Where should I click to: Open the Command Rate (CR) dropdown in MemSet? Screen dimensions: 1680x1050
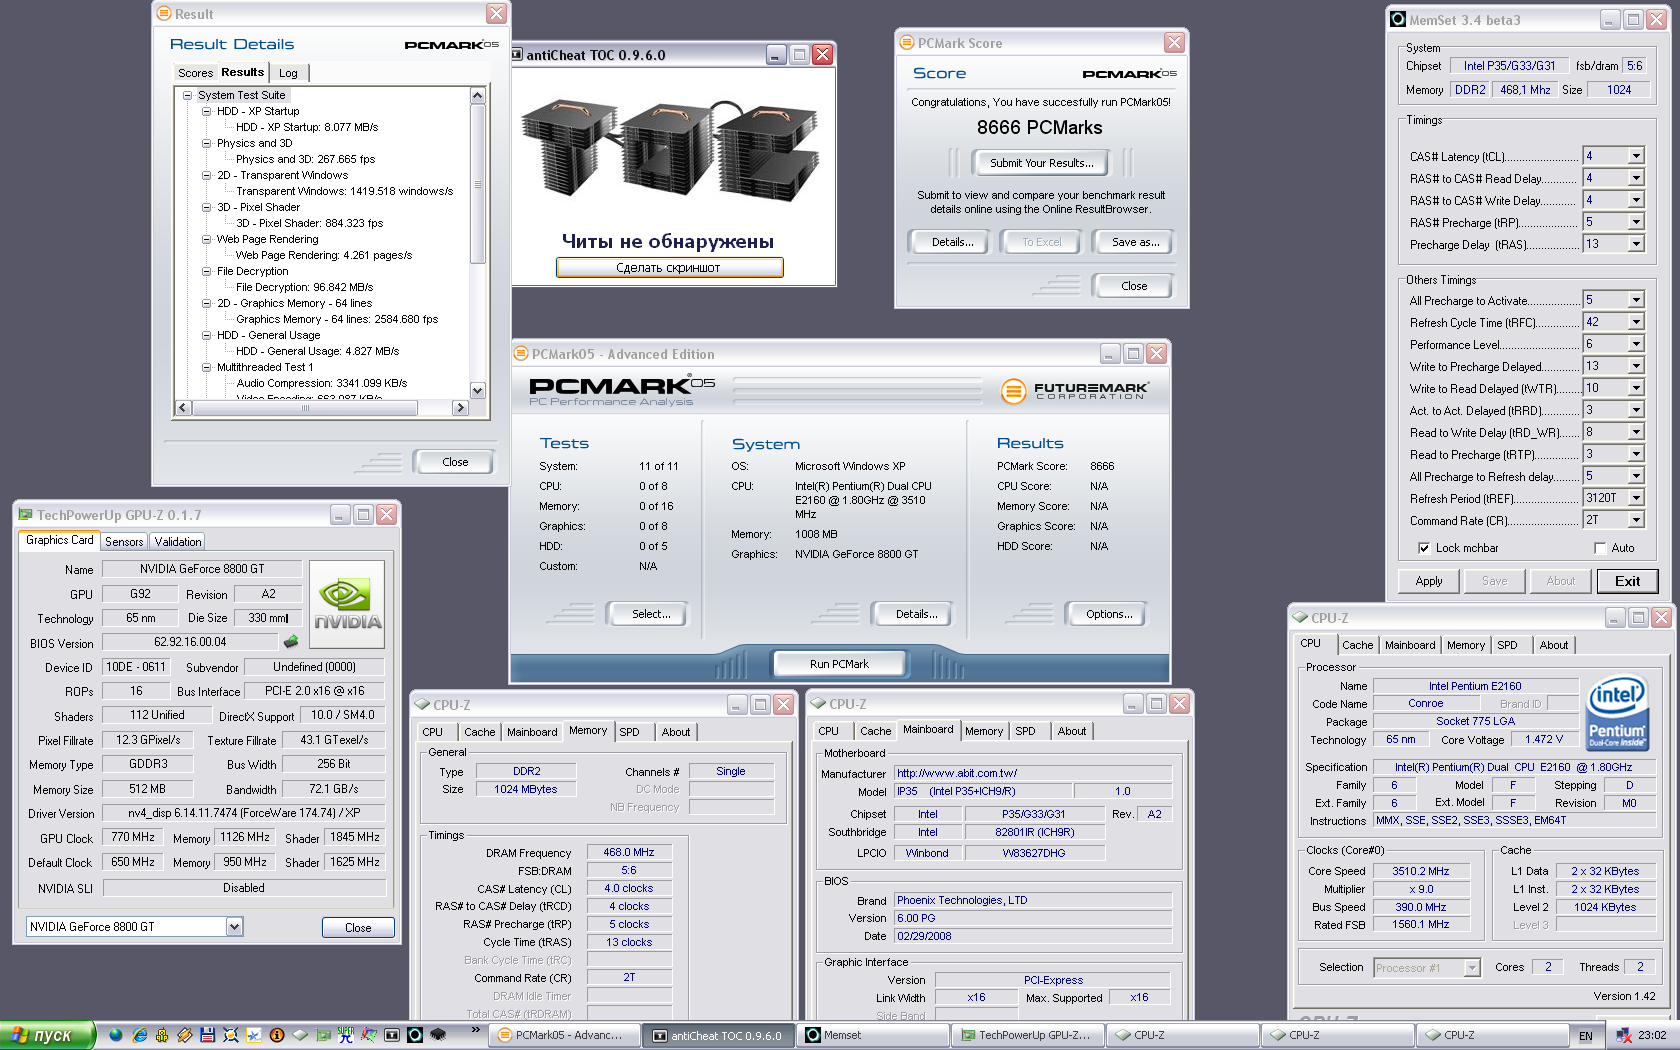click(1636, 520)
